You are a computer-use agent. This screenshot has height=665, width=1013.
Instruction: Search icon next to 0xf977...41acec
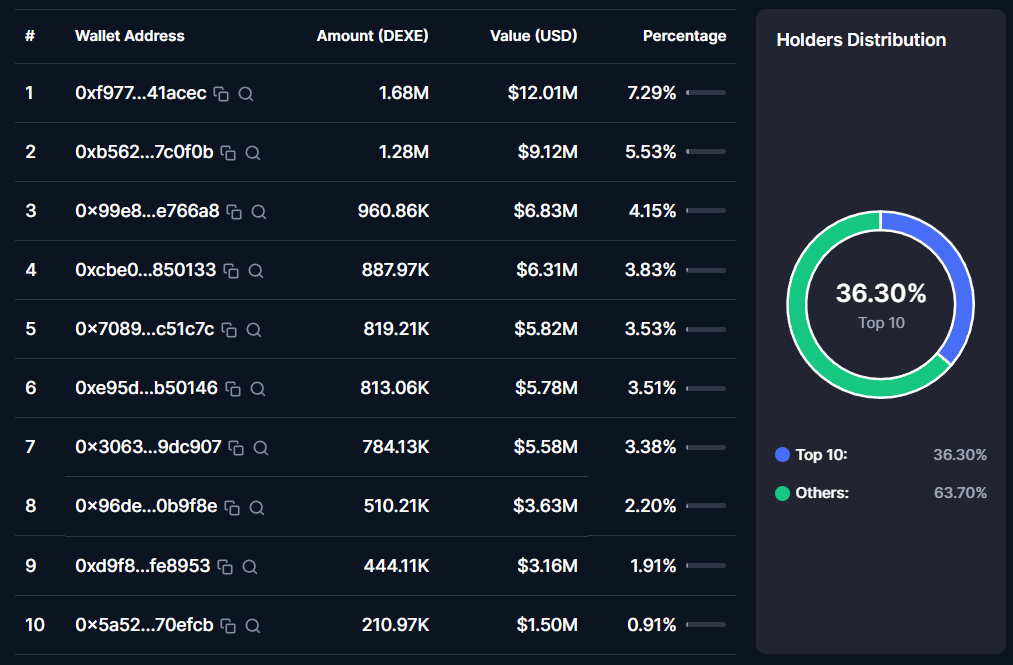245,94
